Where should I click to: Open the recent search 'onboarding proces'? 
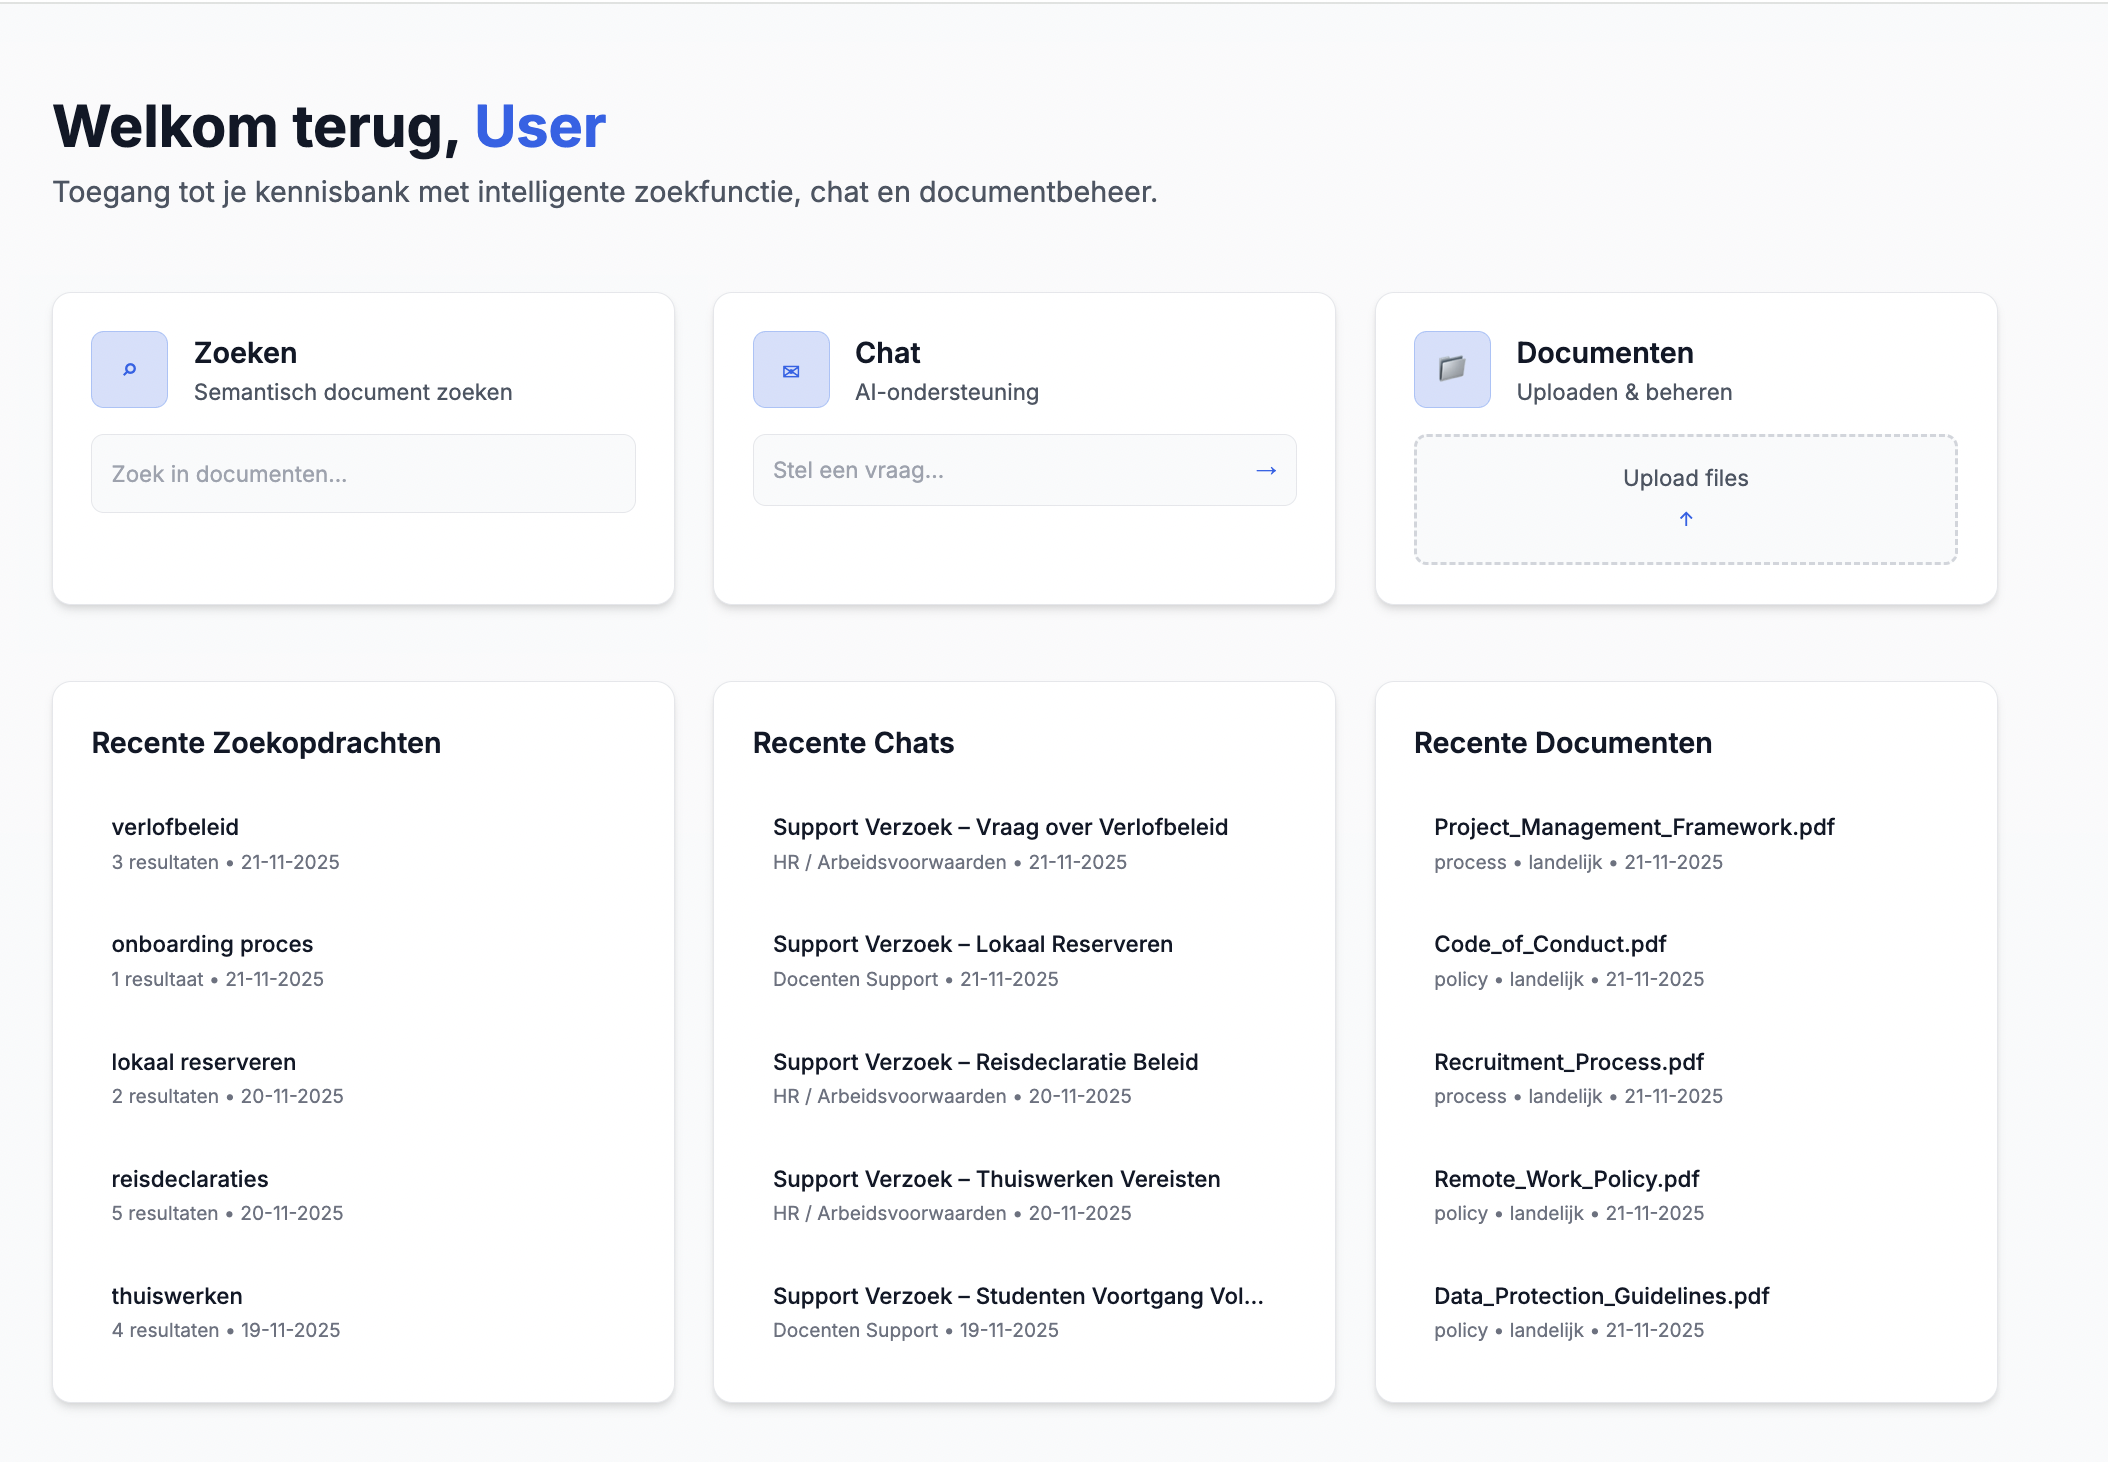[211, 943]
